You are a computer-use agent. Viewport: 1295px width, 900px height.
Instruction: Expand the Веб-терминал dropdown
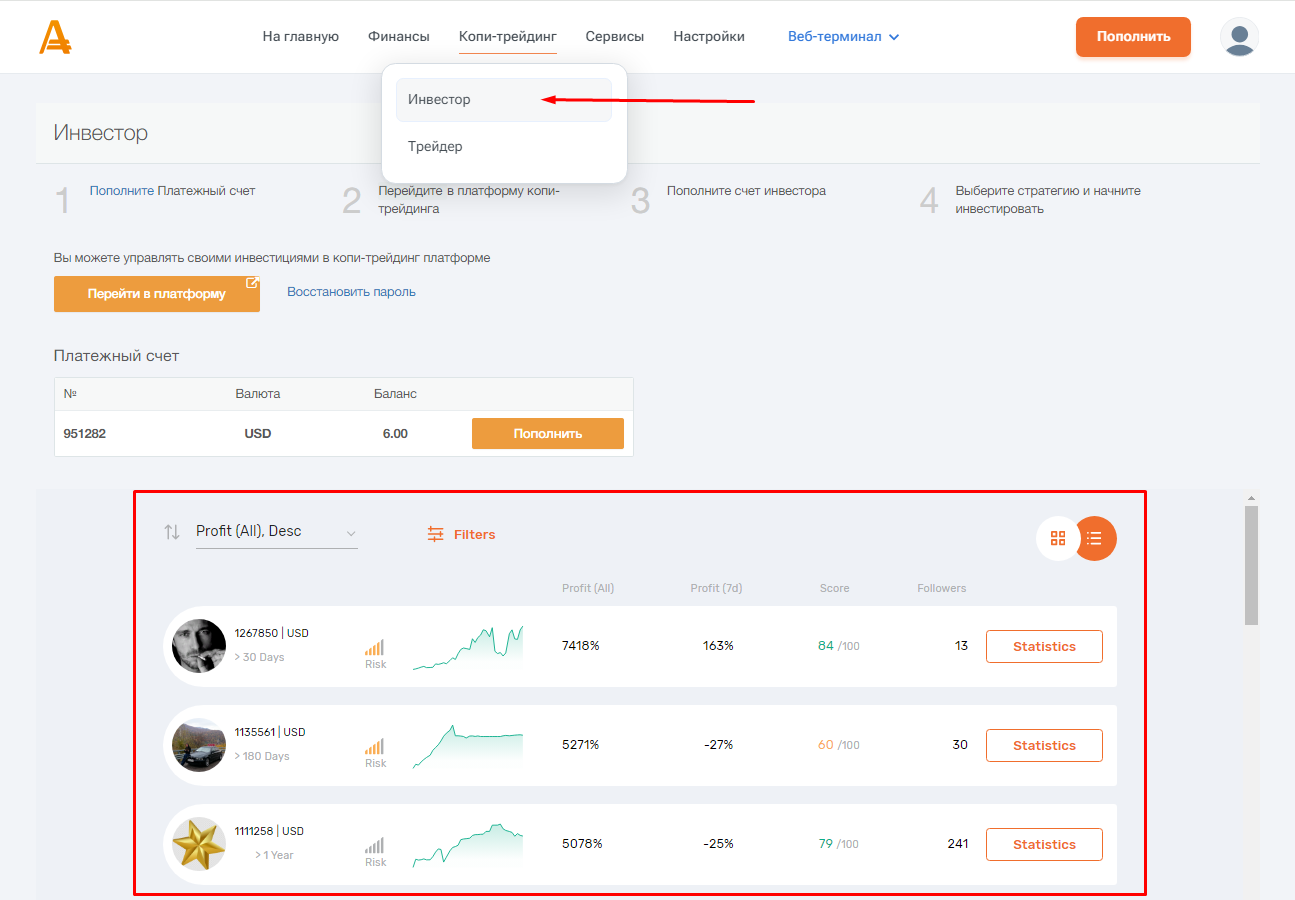[843, 37]
